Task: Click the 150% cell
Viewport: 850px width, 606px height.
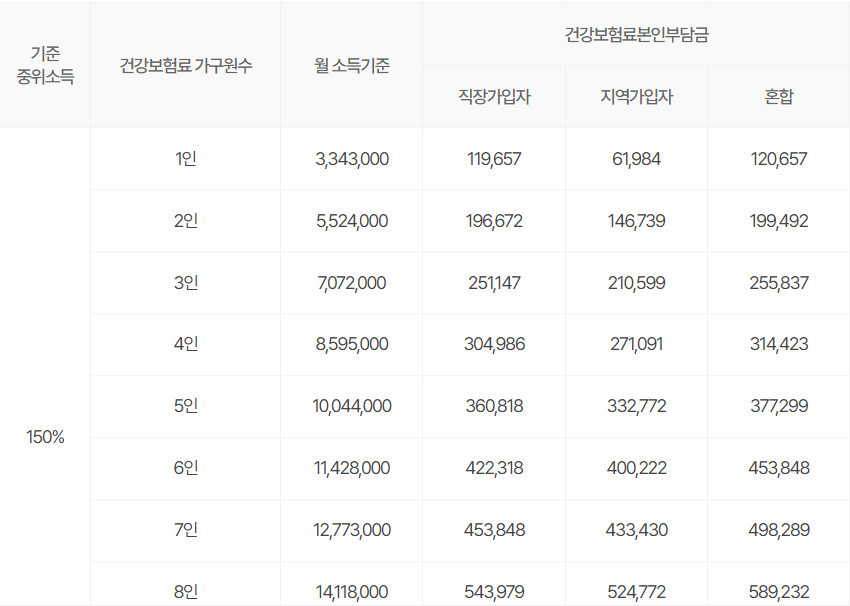Action: 45,437
